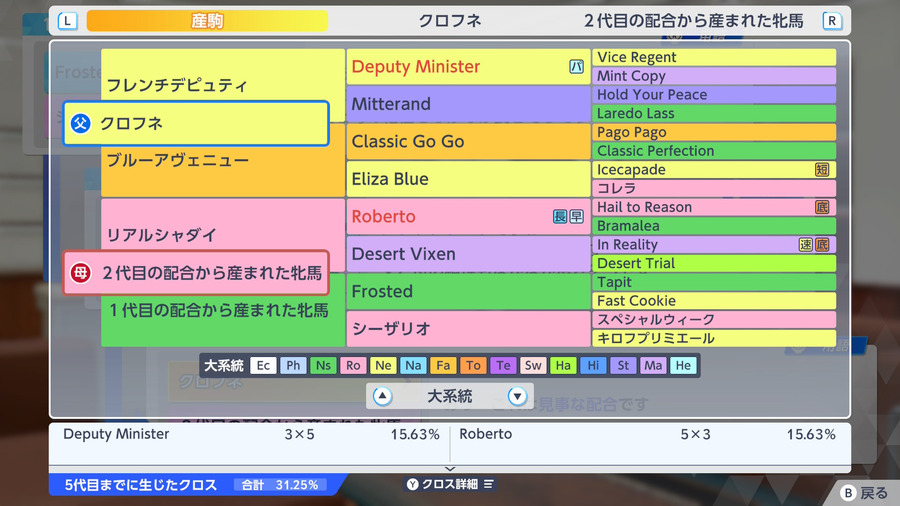Select the Ne lineage swatch
Screen dimensions: 900x506
pyautogui.click(x=383, y=365)
